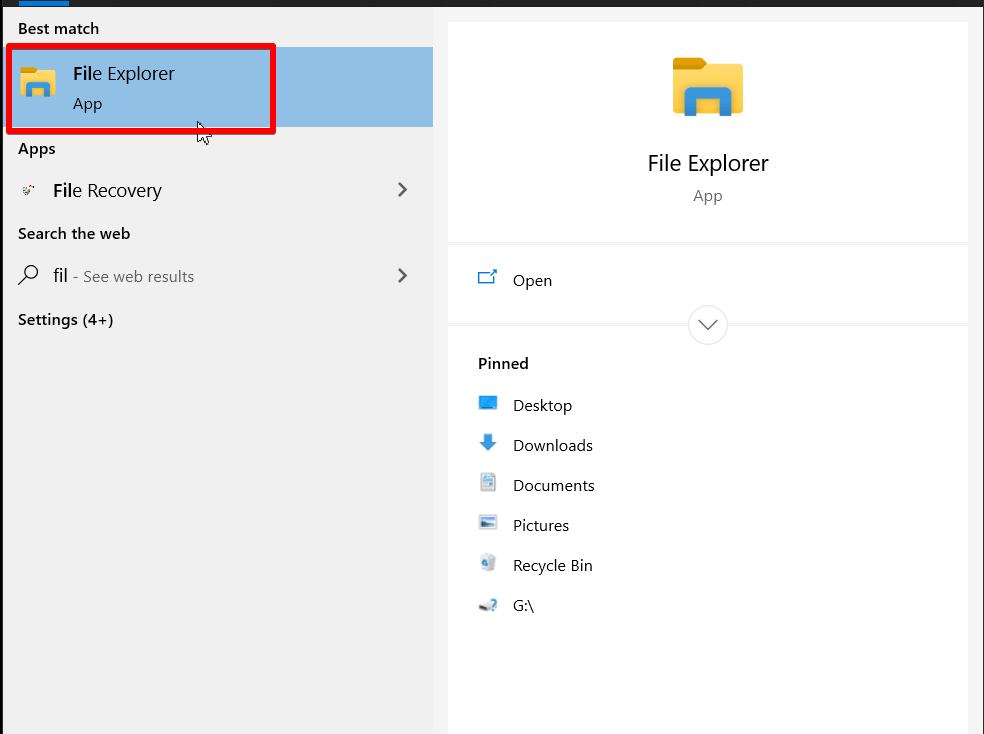The width and height of the screenshot is (984, 734).
Task: Click the Pictures pinned icon
Action: (488, 522)
